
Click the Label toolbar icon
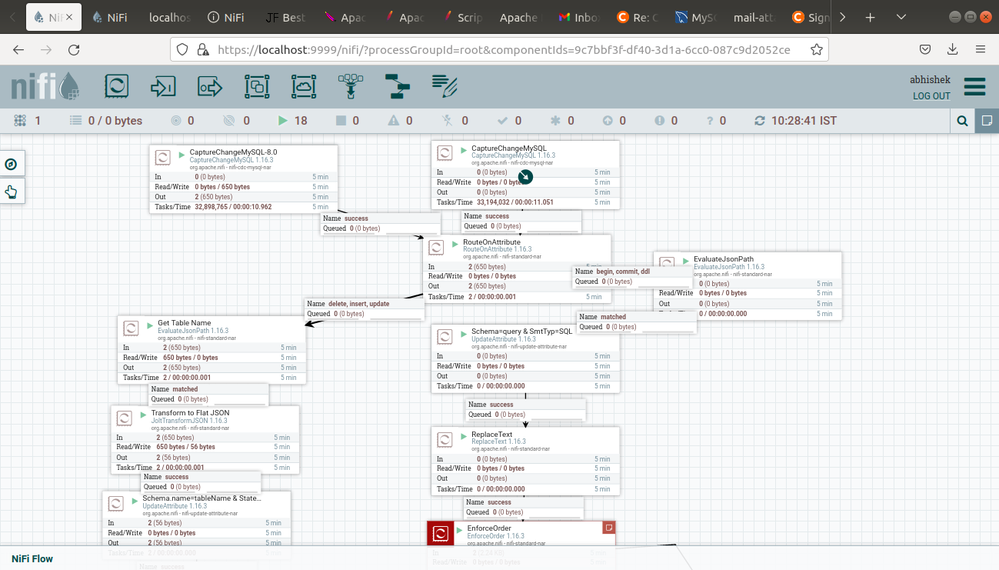(445, 87)
